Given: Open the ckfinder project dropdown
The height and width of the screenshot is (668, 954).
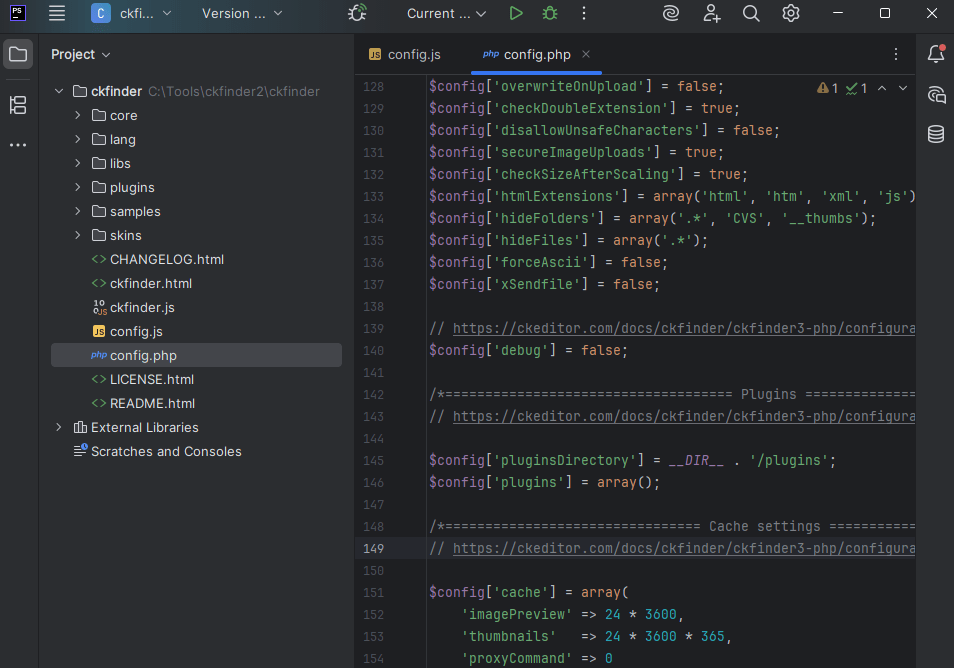Looking at the screenshot, I should pos(131,13).
